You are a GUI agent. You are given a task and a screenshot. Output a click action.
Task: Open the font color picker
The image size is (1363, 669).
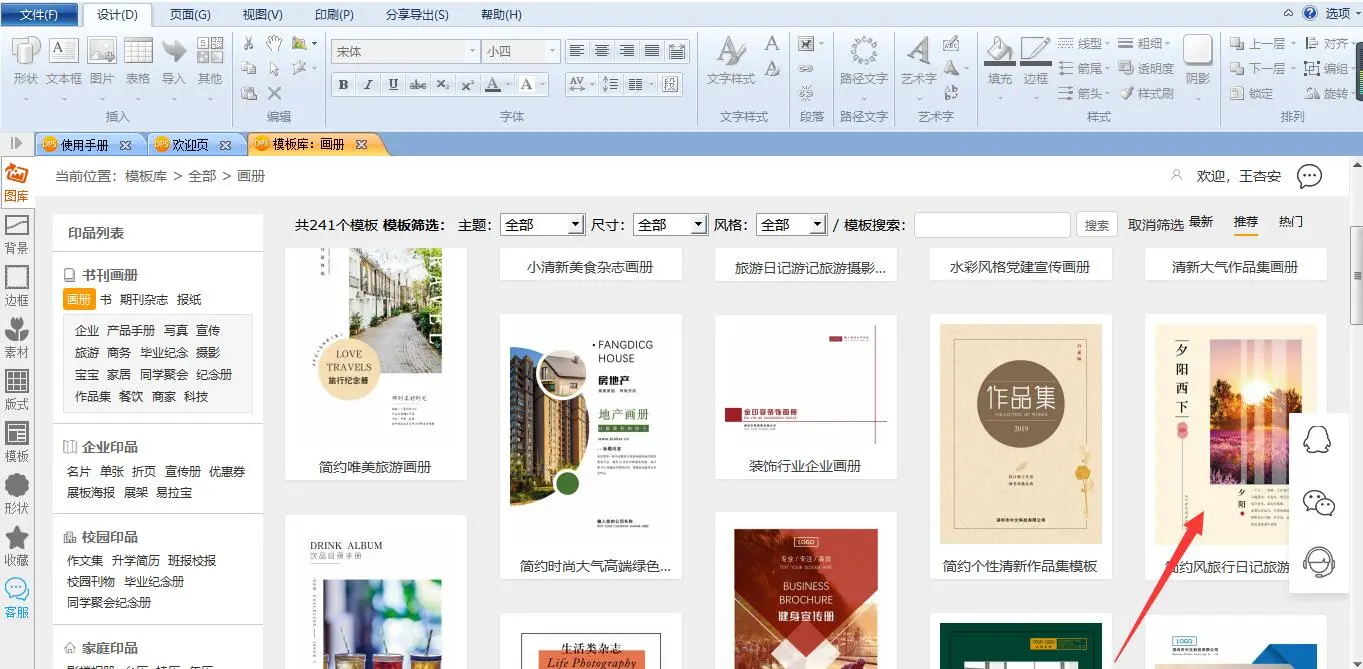point(492,85)
